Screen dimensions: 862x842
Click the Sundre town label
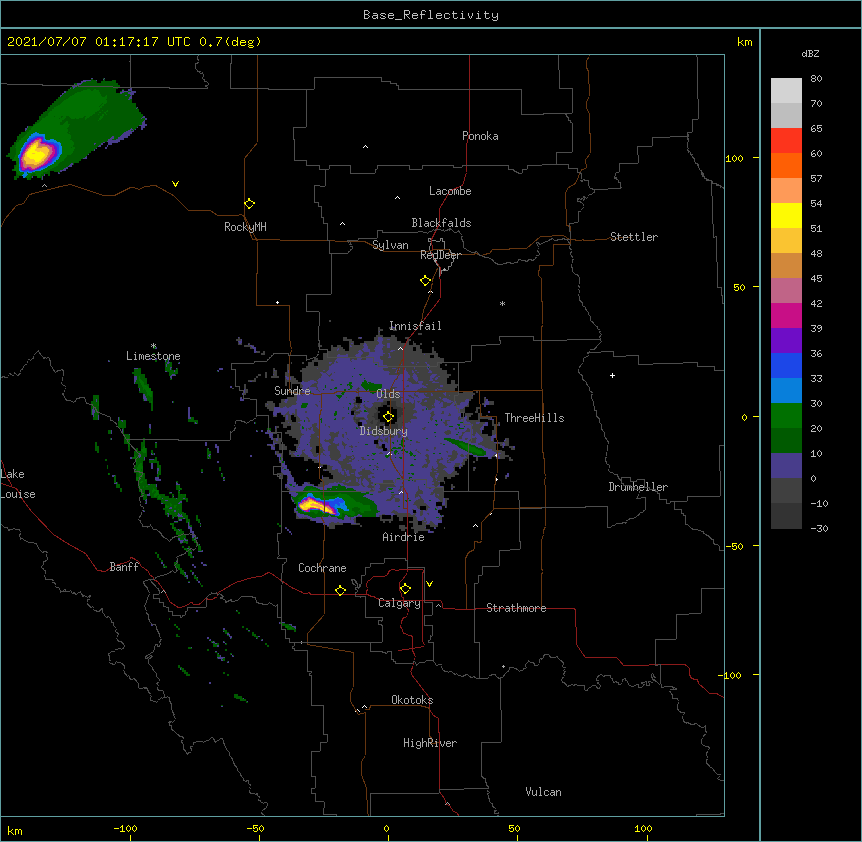[292, 391]
